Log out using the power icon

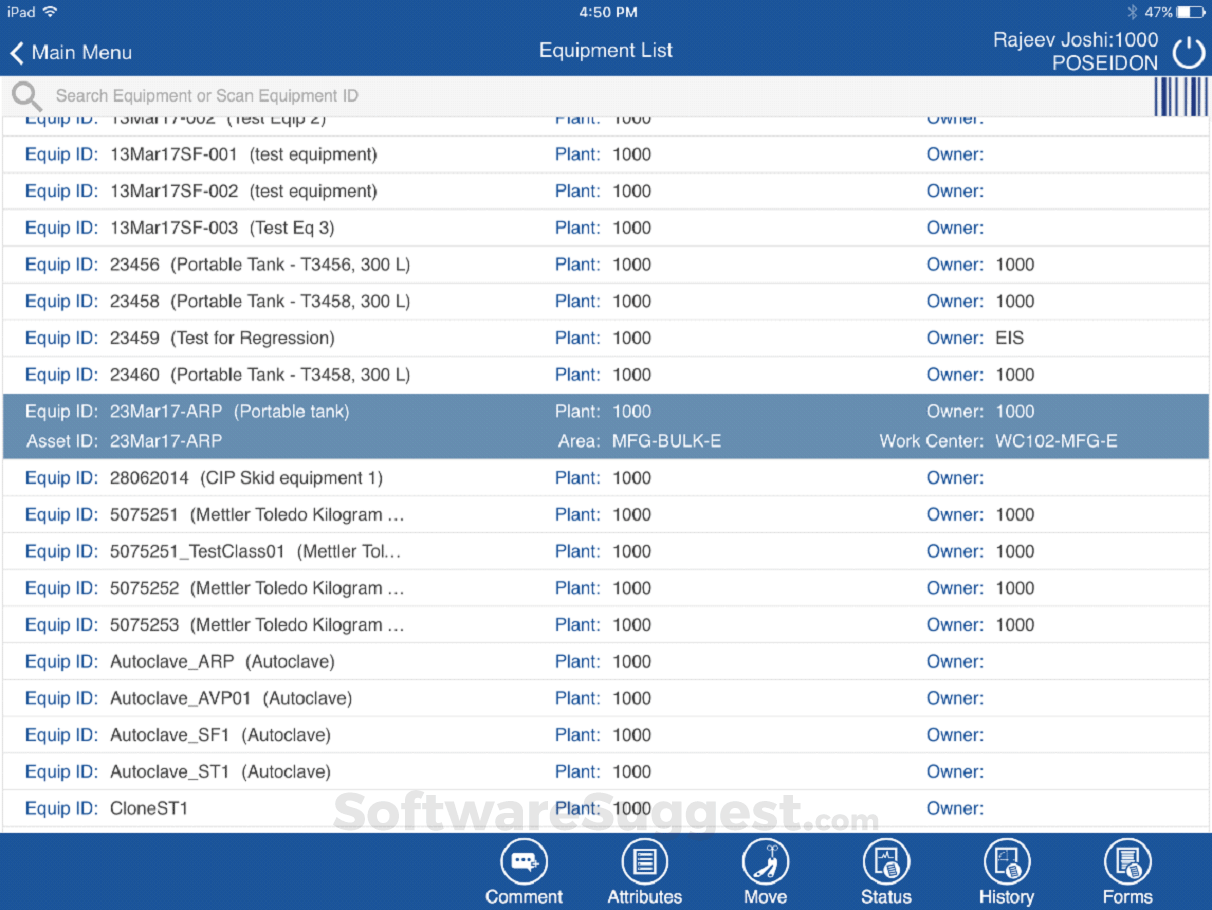[1188, 52]
